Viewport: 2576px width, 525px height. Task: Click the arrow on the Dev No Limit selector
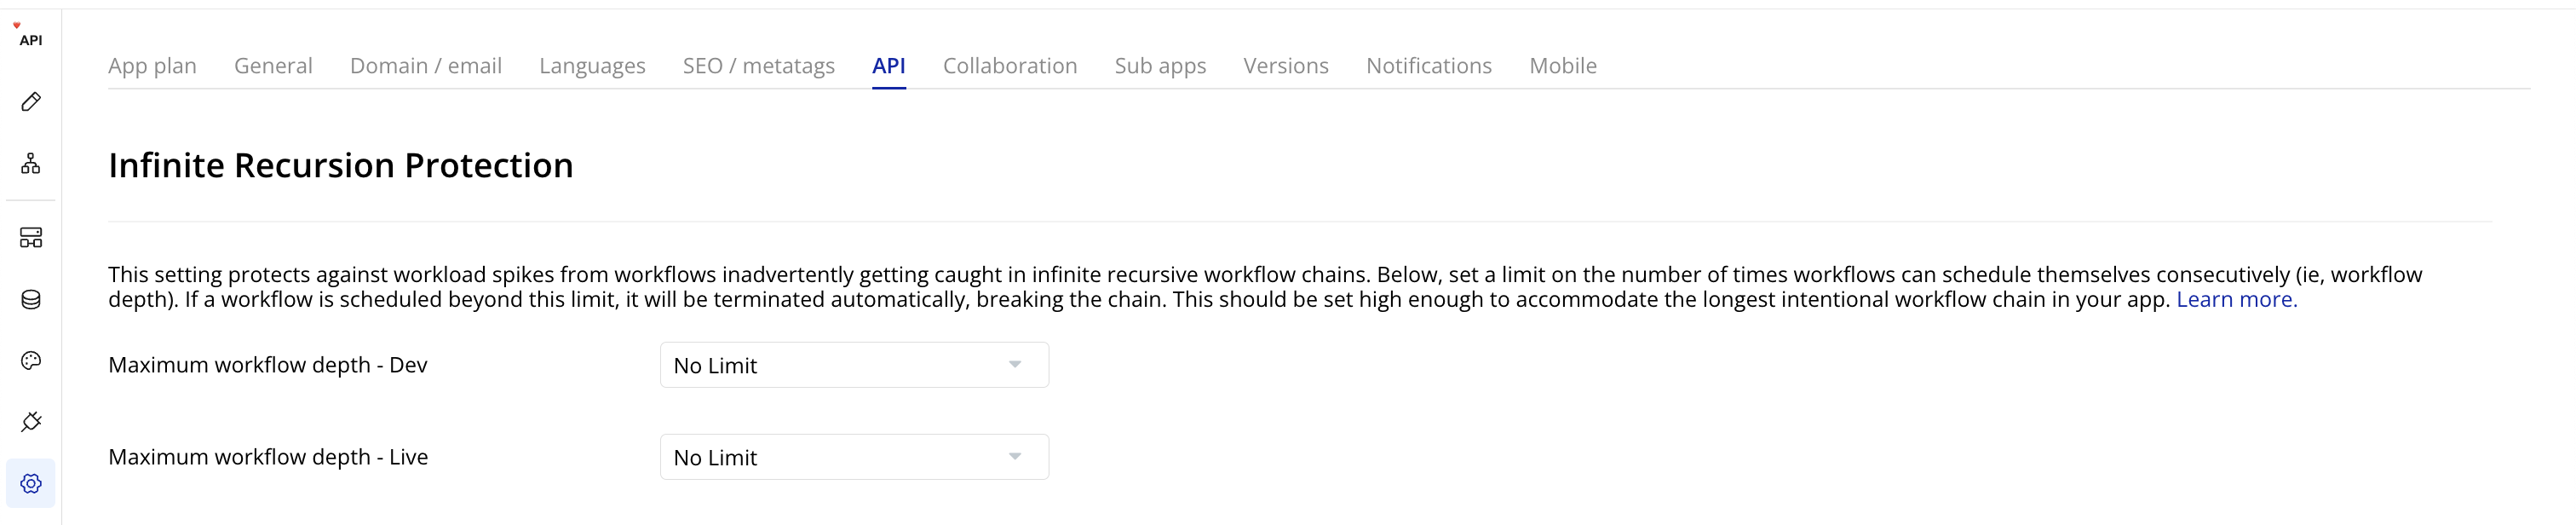point(1015,365)
